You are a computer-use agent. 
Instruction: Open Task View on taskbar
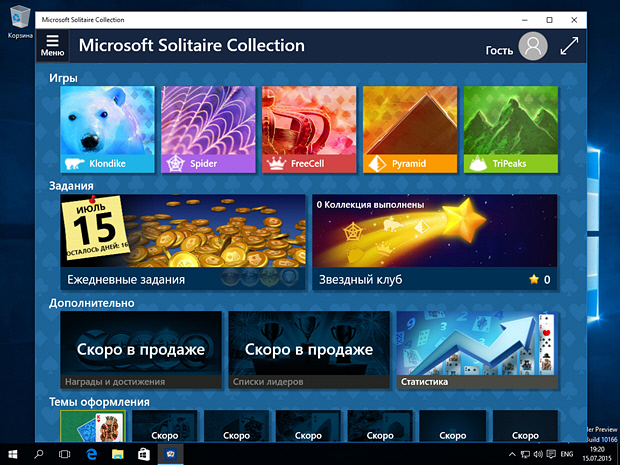click(64, 454)
